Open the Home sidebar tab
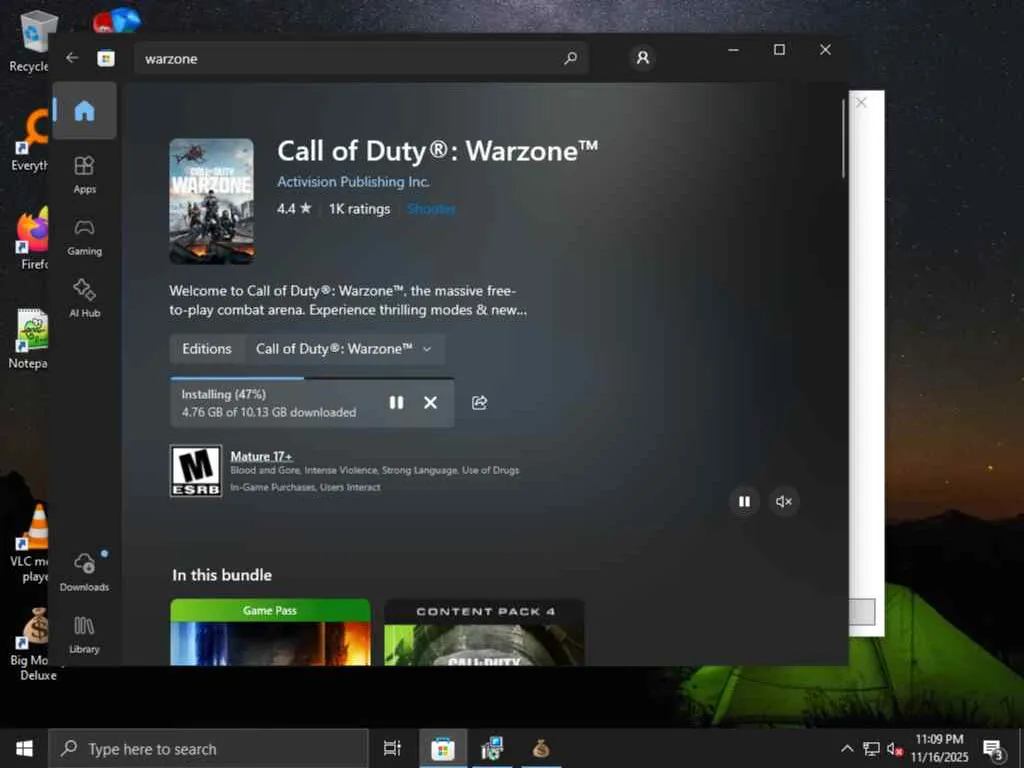Screen dimensions: 1024x768 click(x=84, y=111)
